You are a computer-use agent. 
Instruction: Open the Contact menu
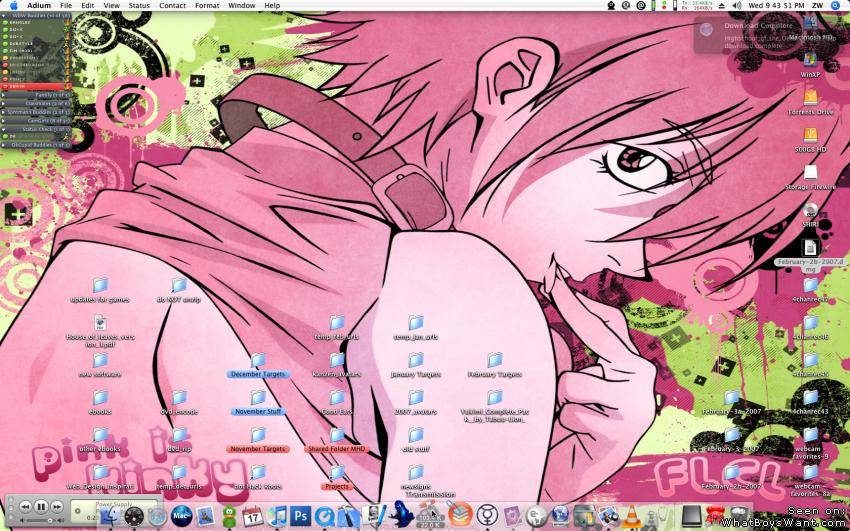click(x=172, y=5)
